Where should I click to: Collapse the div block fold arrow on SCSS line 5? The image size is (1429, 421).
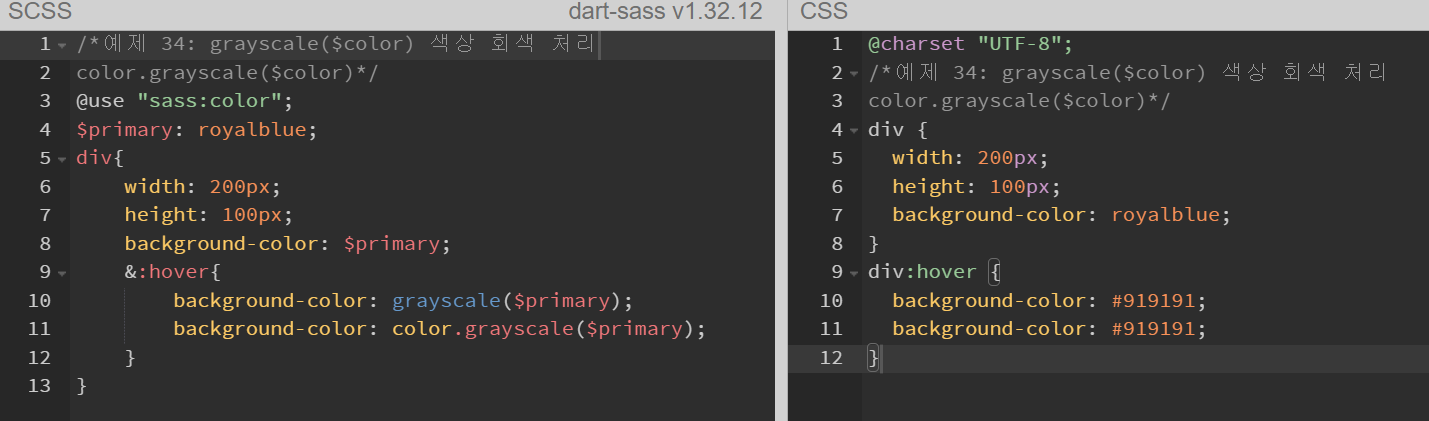pyautogui.click(x=62, y=159)
